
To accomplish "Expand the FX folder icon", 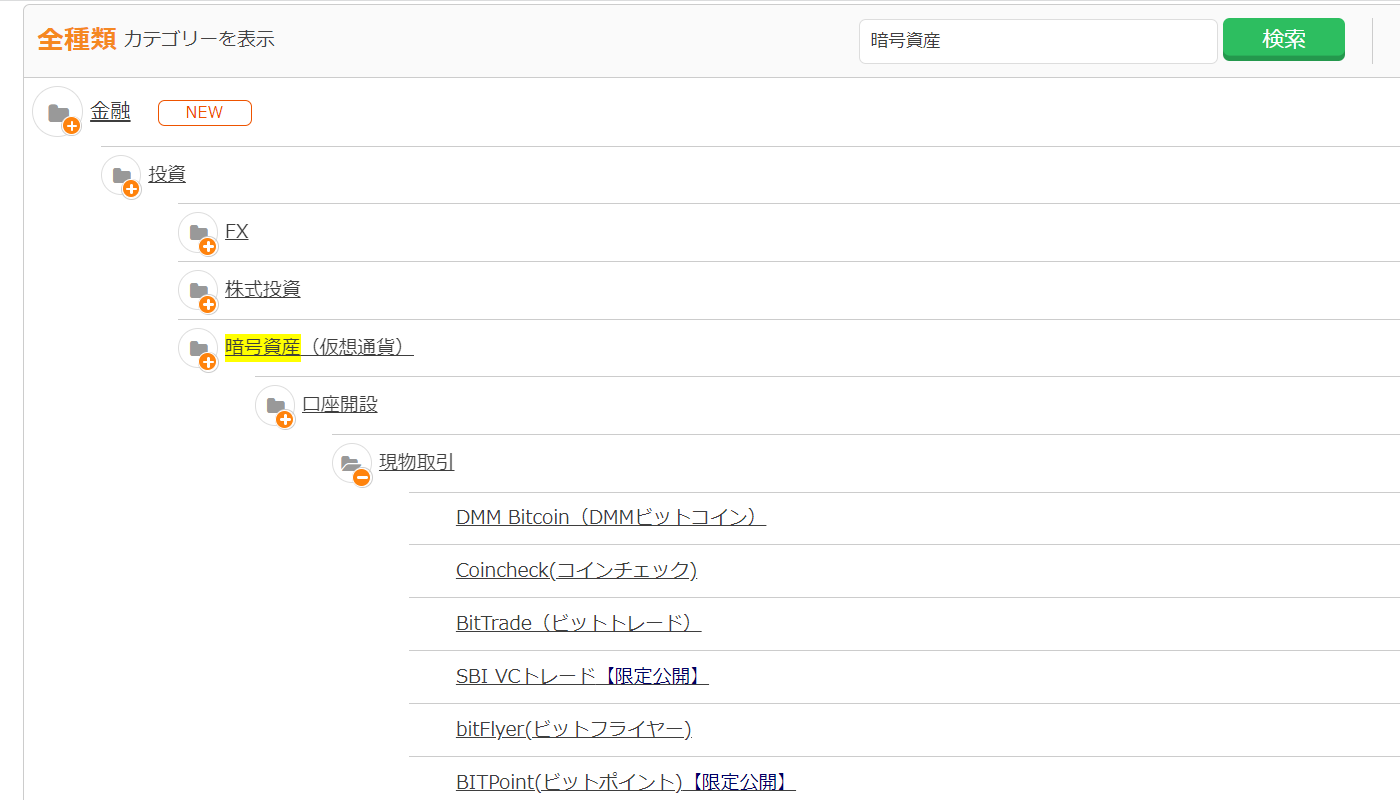I will coord(198,233).
